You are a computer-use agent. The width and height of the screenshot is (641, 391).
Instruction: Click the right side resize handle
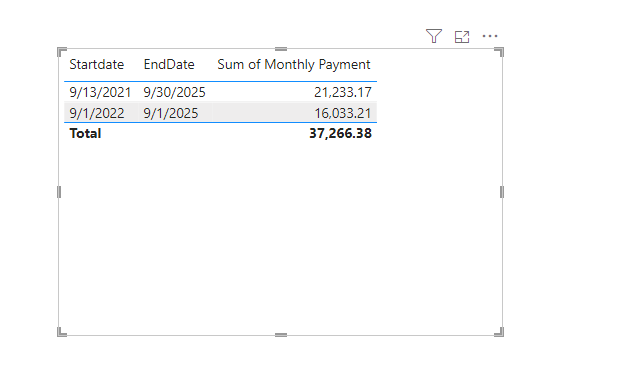point(502,192)
